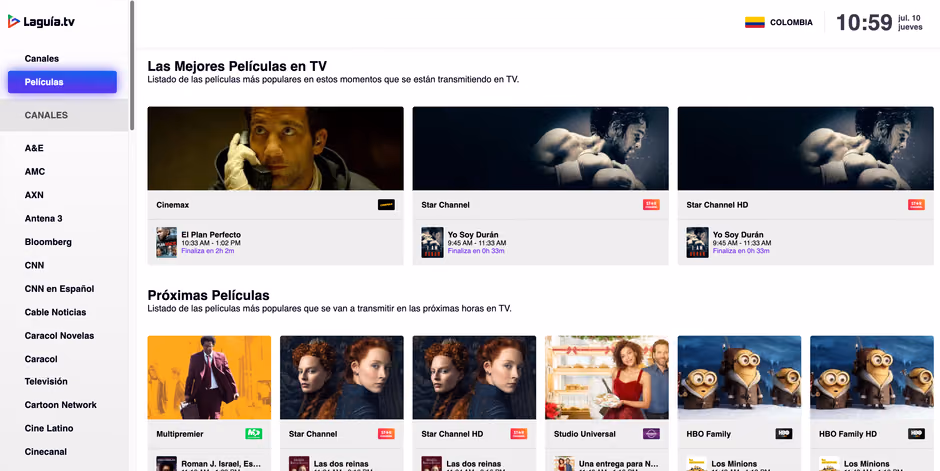Screen dimensions: 940x471
Task: Select the Películas menu item
Action: click(x=62, y=82)
